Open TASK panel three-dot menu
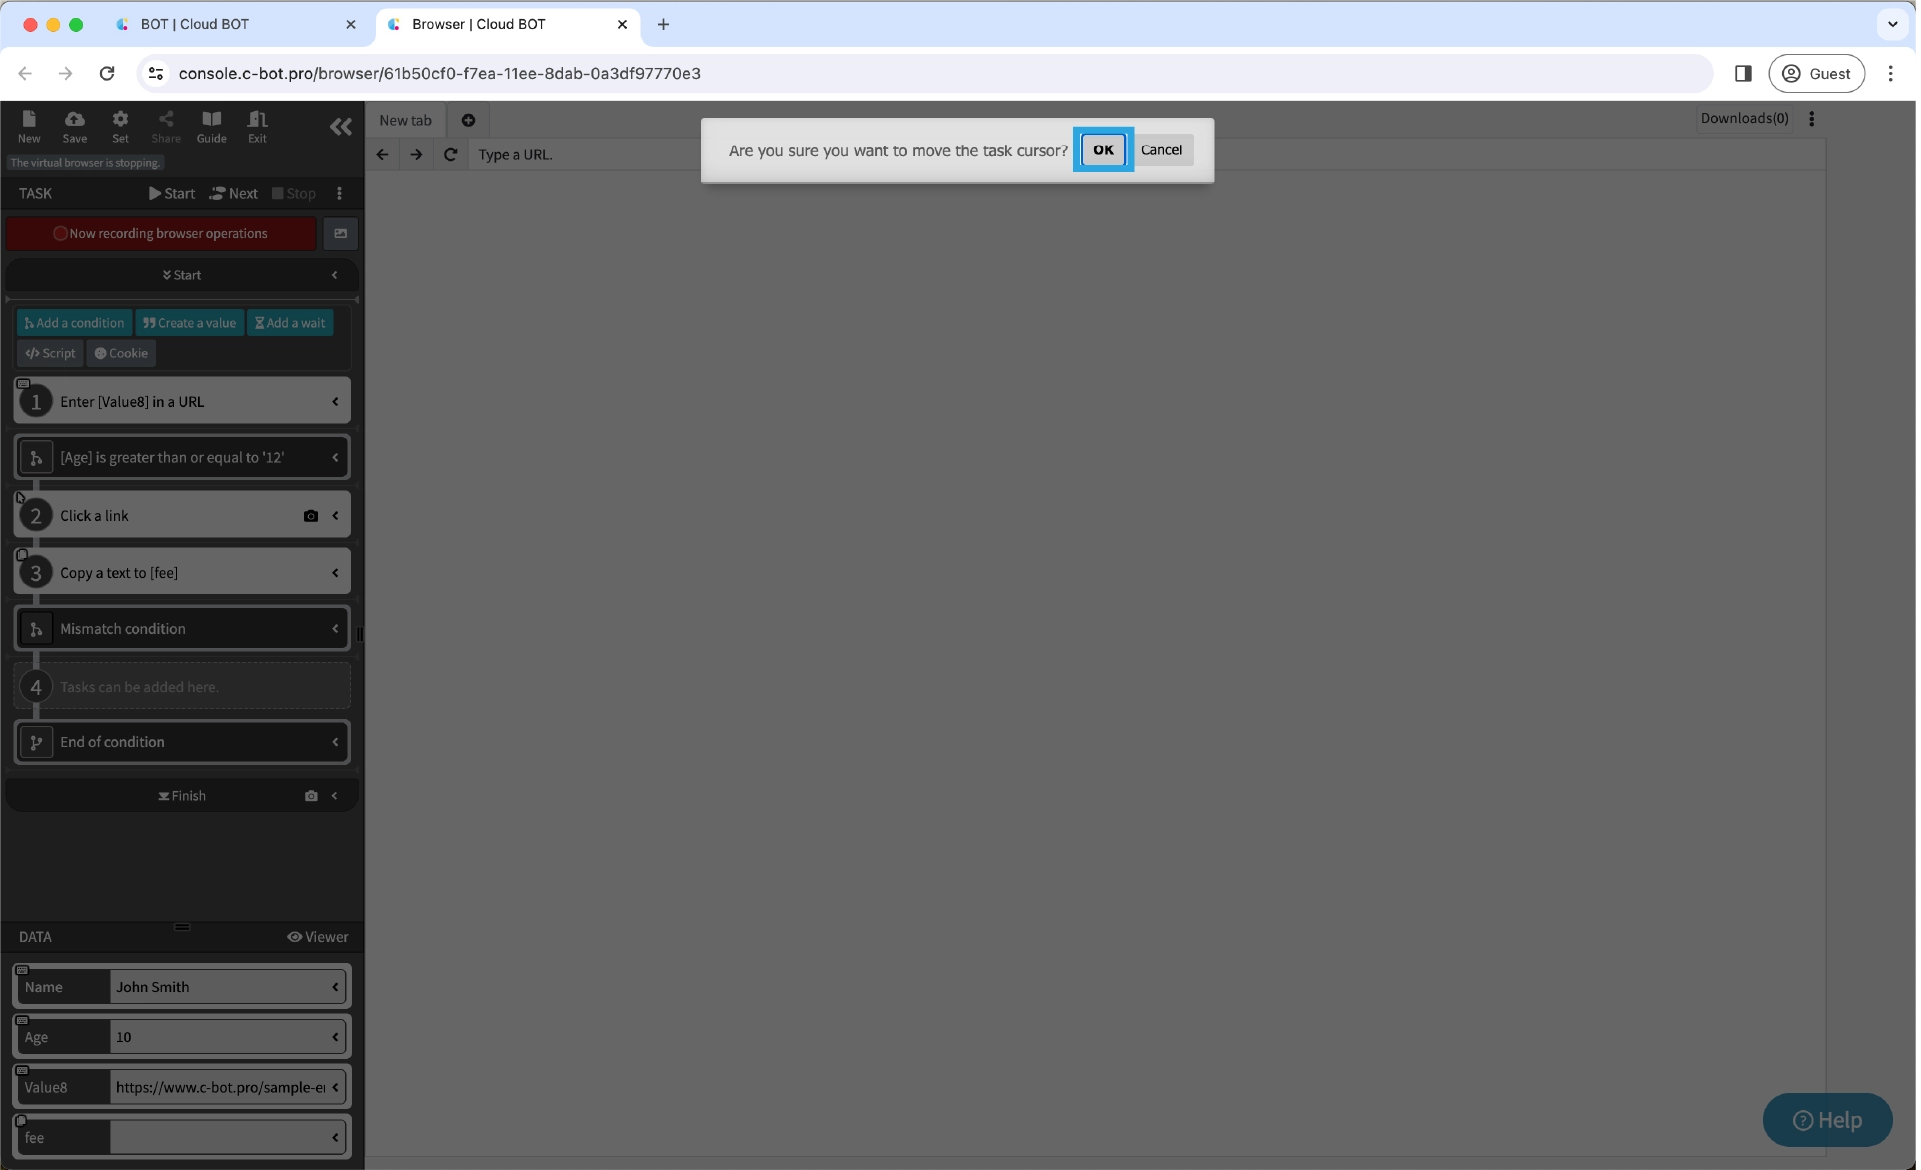 click(339, 193)
